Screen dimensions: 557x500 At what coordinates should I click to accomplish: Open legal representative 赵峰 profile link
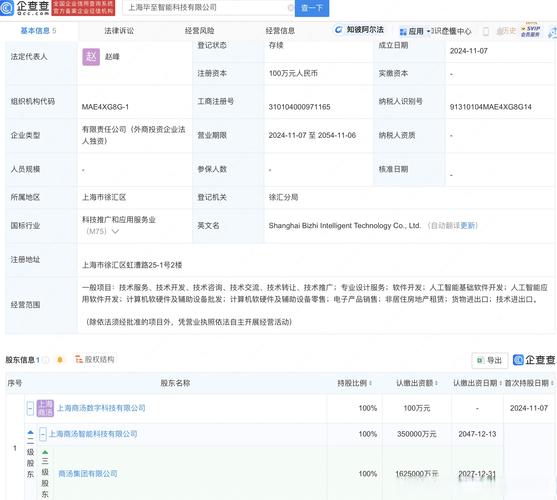point(112,56)
